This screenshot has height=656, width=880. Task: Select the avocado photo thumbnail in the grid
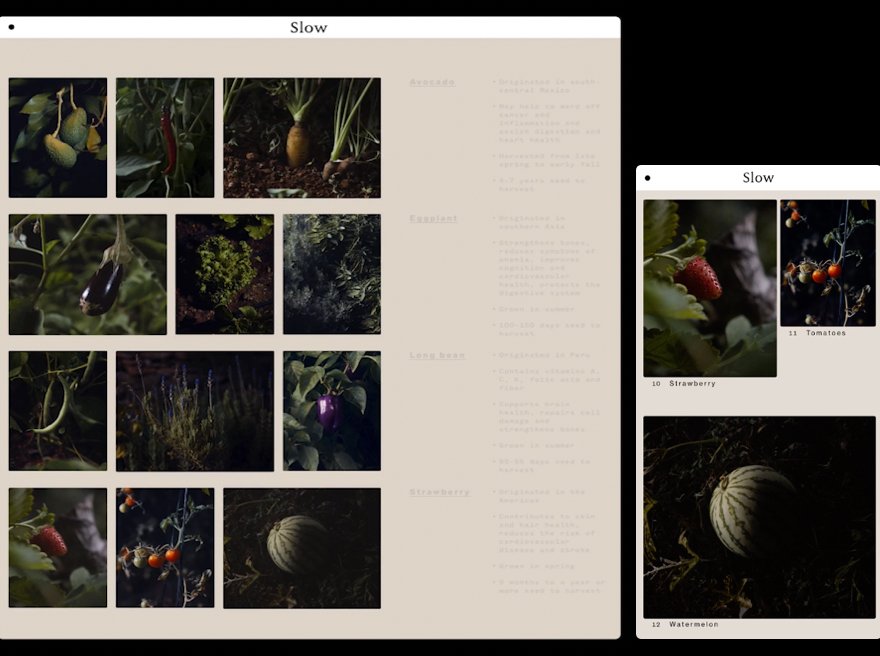click(58, 137)
